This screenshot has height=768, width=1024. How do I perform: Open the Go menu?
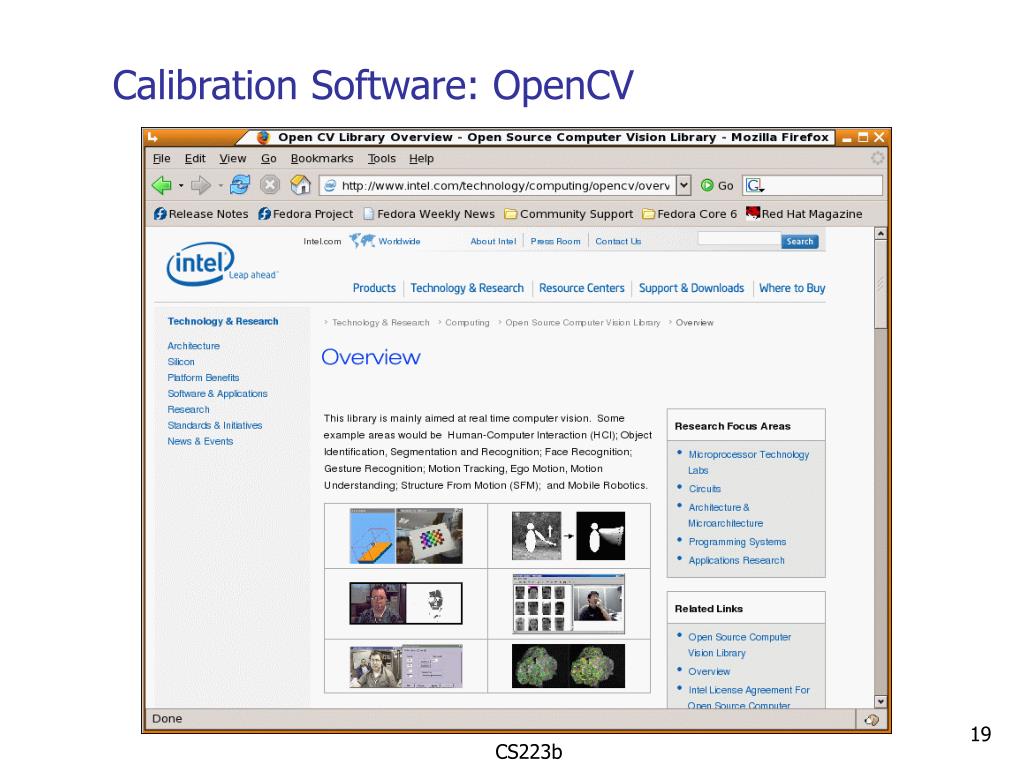click(268, 158)
